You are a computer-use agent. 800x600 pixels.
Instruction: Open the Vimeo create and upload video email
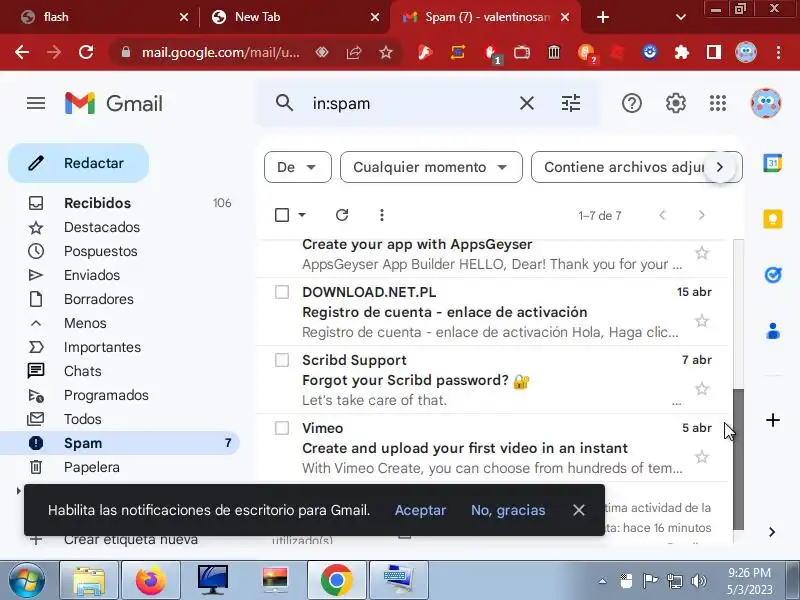click(x=492, y=447)
